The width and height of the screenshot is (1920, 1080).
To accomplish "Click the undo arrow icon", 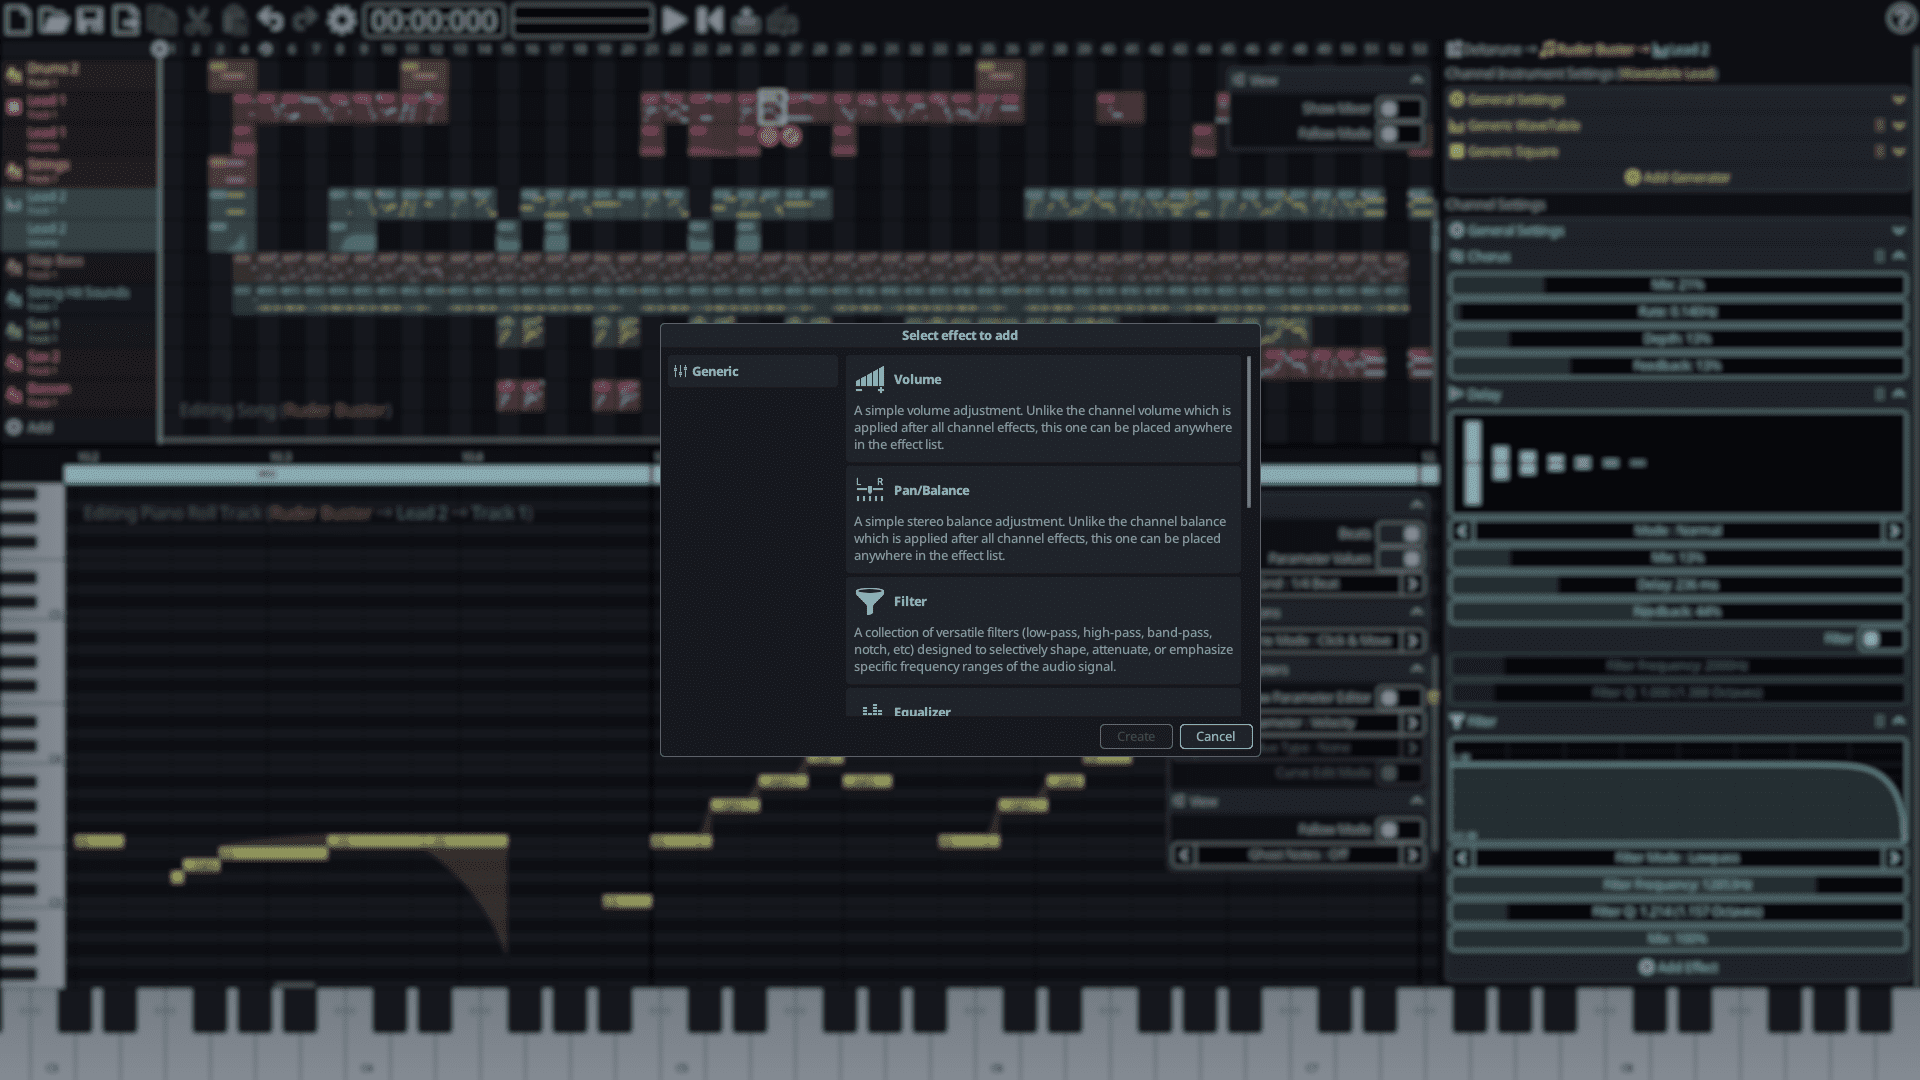I will point(270,20).
